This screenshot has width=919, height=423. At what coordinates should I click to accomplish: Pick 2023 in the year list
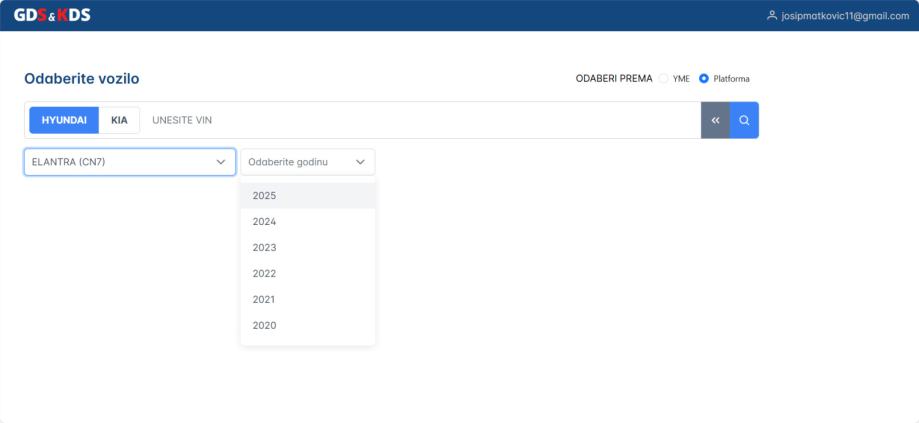pos(265,248)
